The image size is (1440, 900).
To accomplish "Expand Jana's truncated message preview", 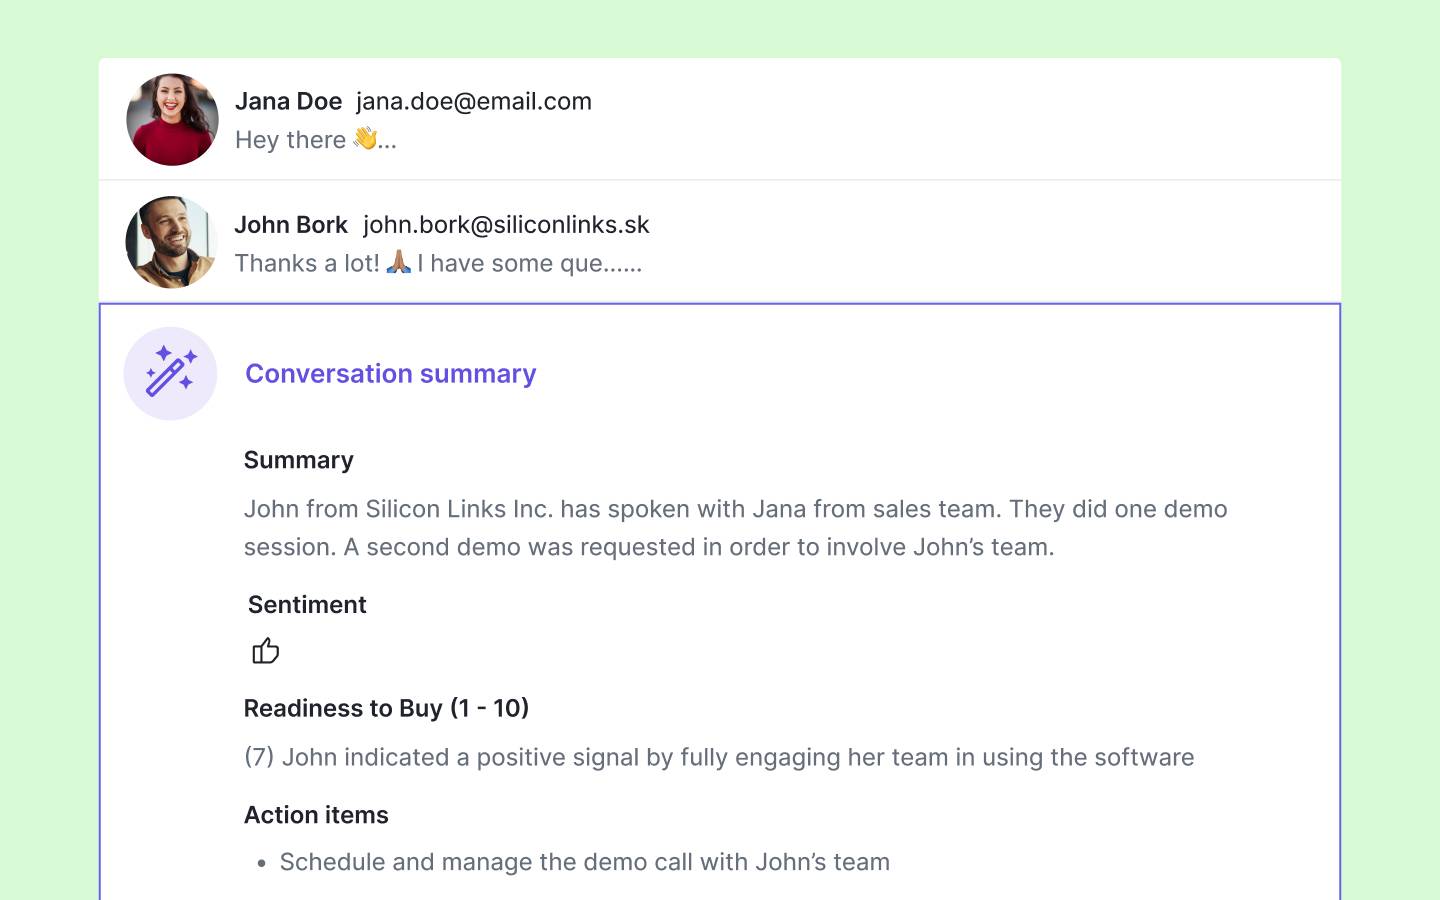I will pos(316,139).
